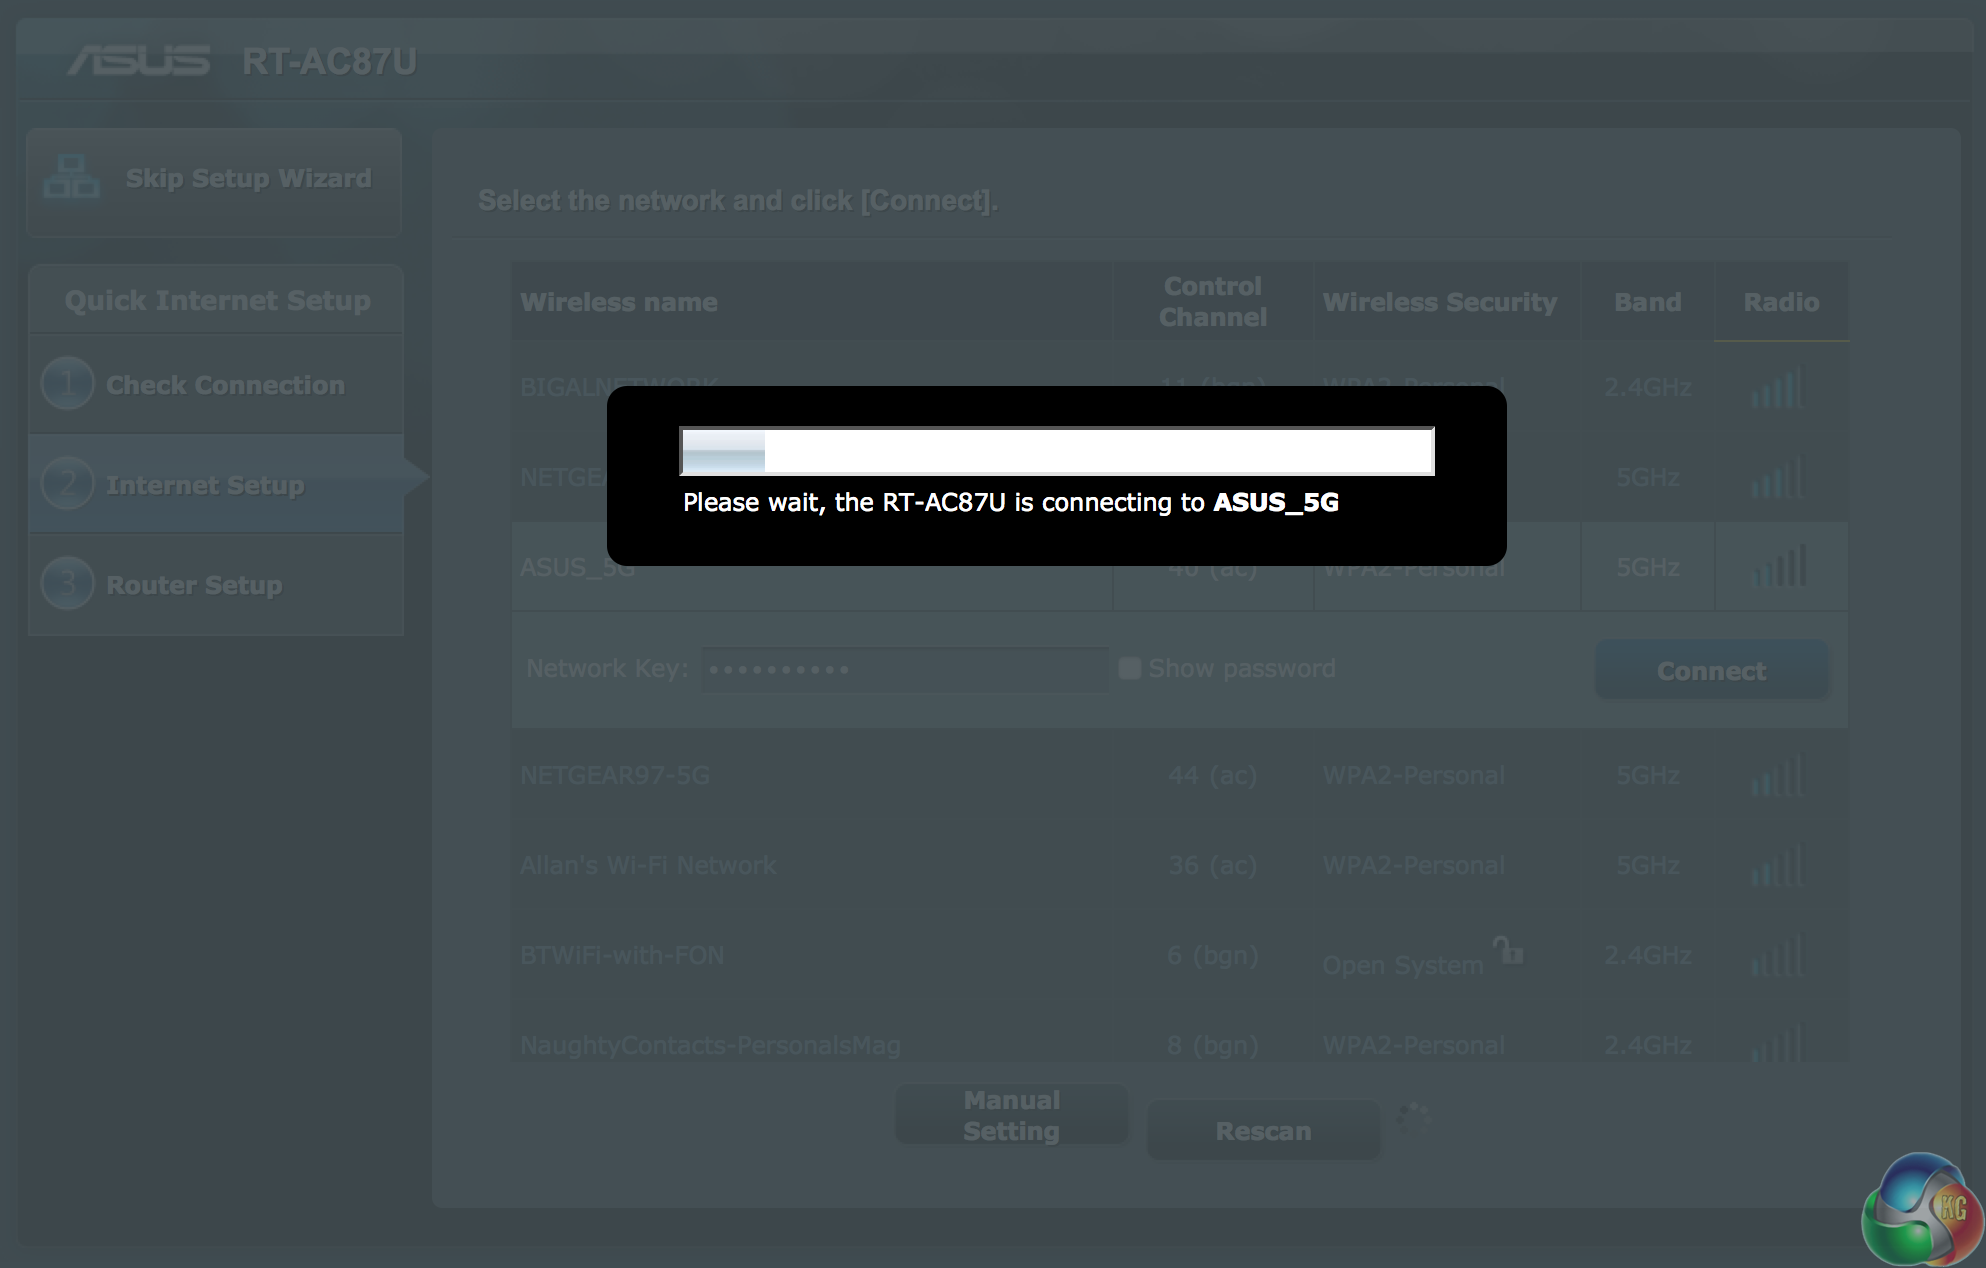
Task: Click the connecting progress bar
Action: pos(1057,451)
